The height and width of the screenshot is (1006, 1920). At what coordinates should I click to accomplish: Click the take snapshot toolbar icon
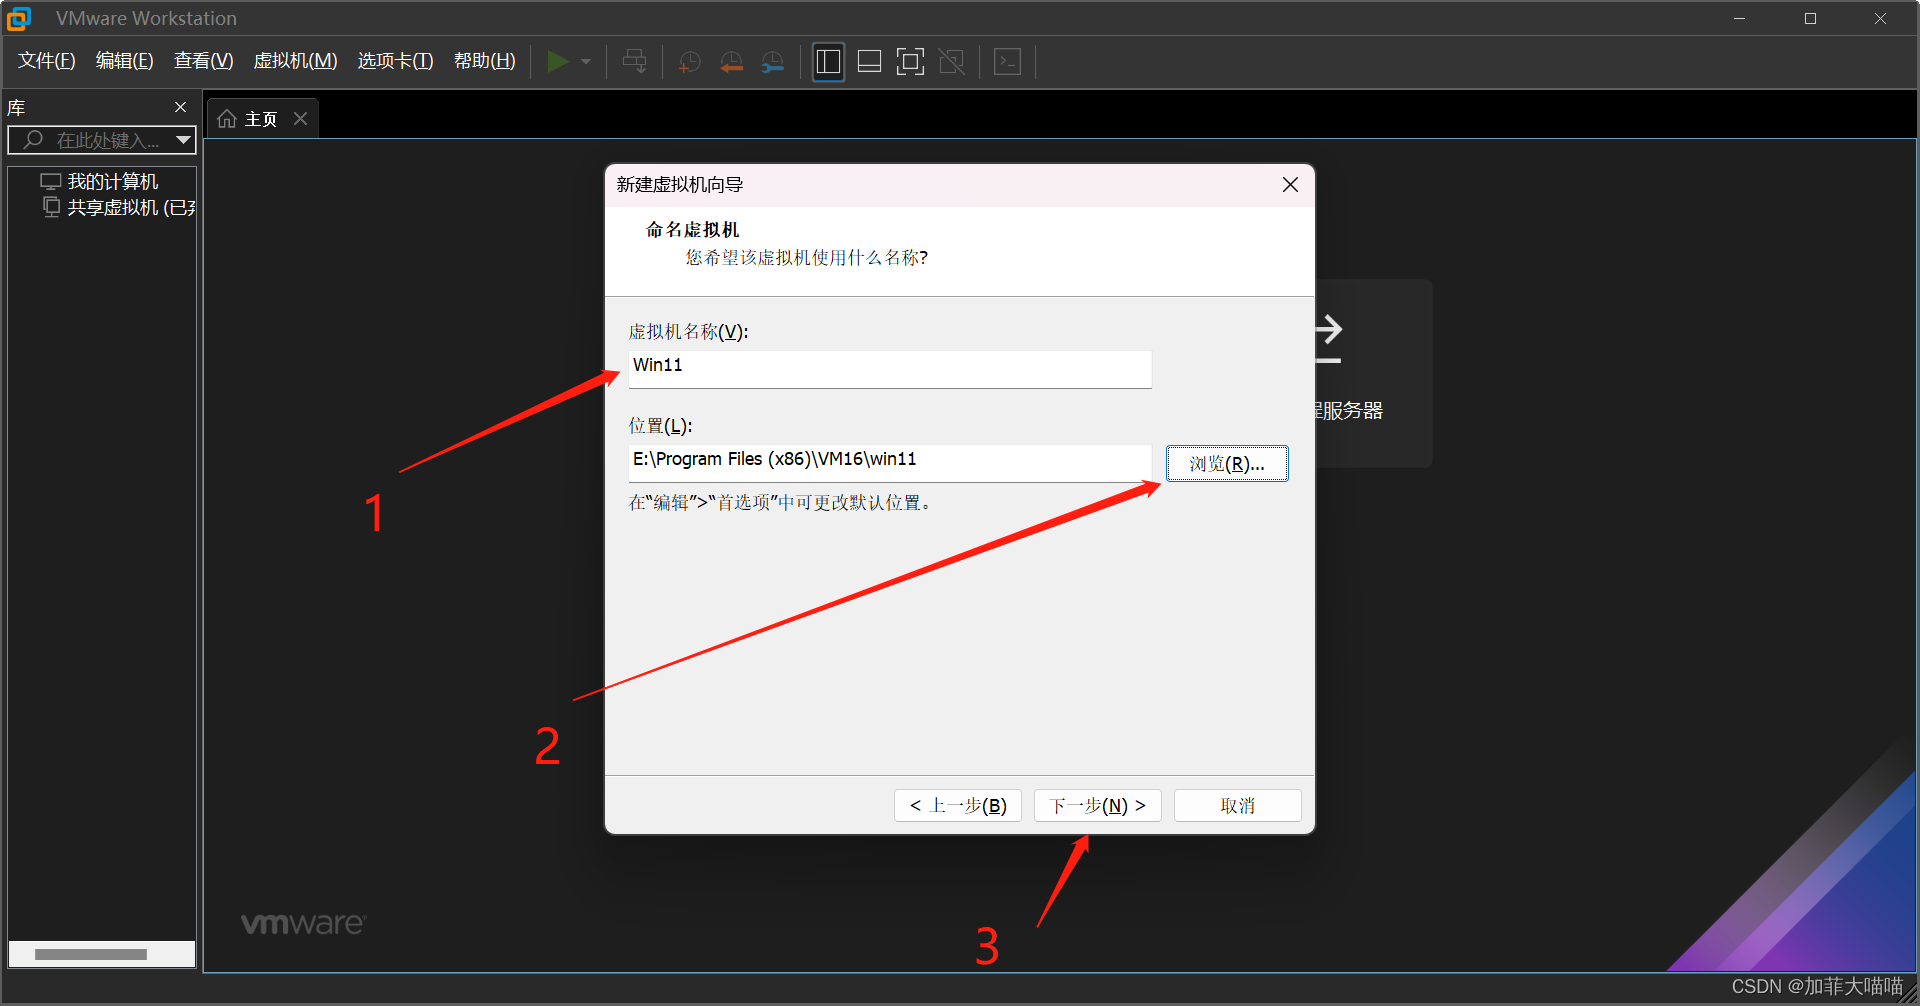click(x=690, y=62)
